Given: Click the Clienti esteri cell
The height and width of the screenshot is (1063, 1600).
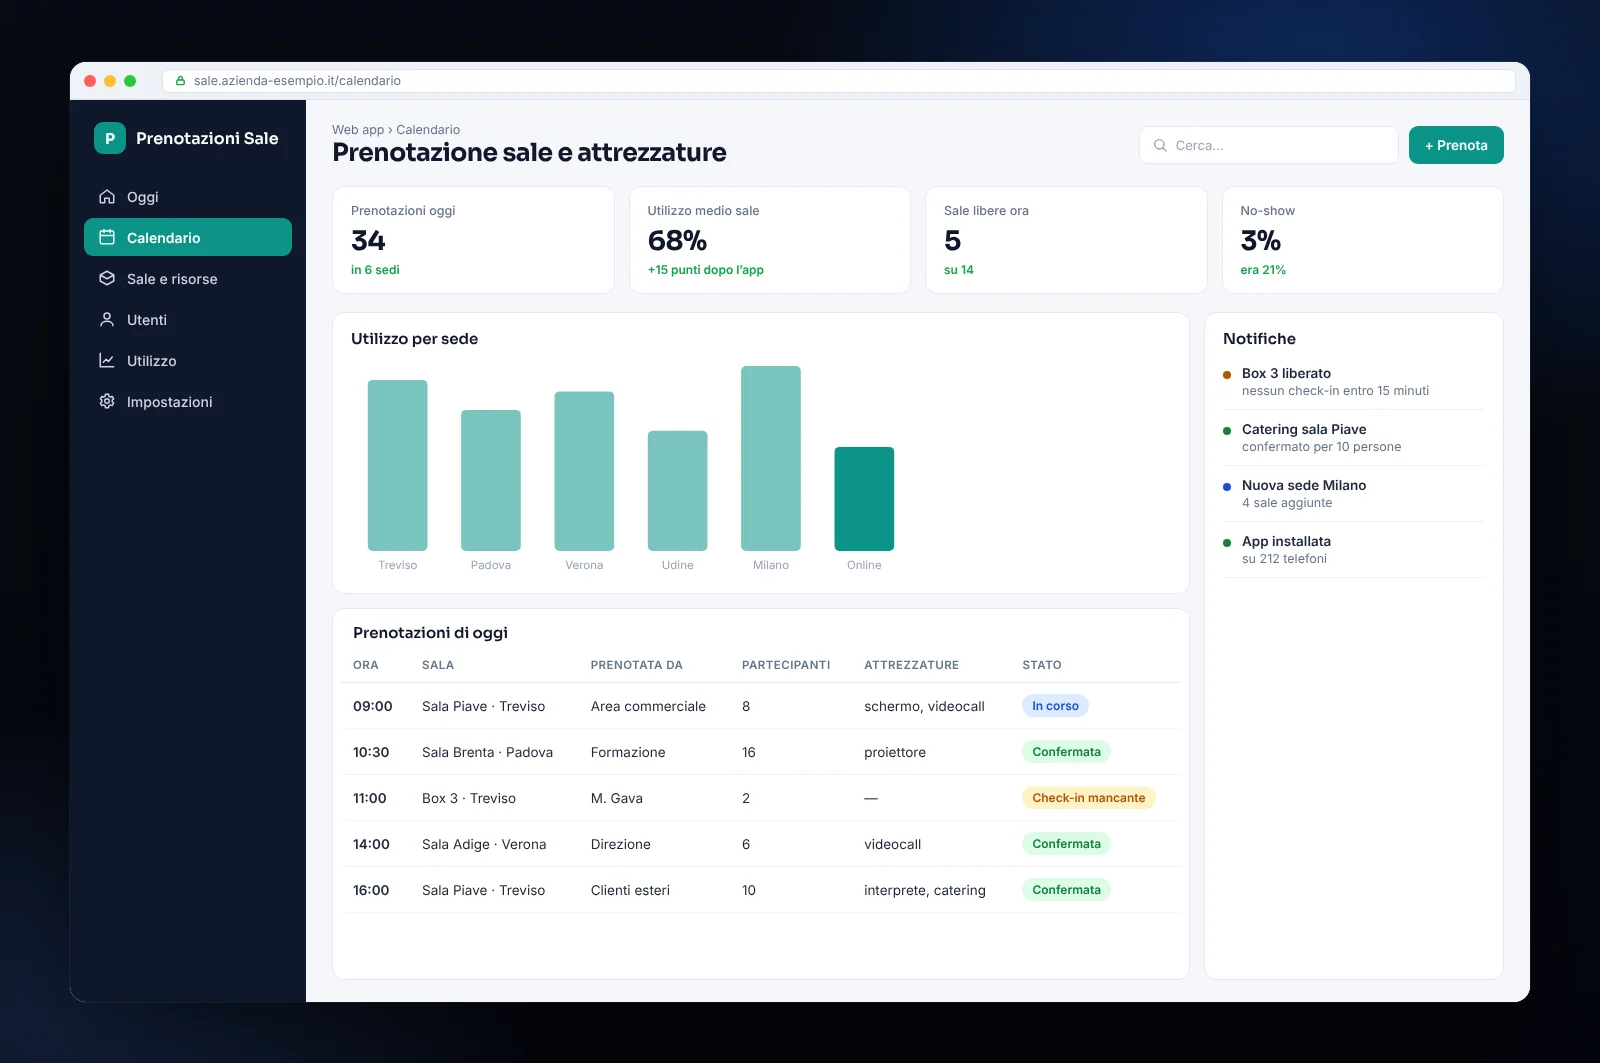Looking at the screenshot, I should tap(630, 890).
